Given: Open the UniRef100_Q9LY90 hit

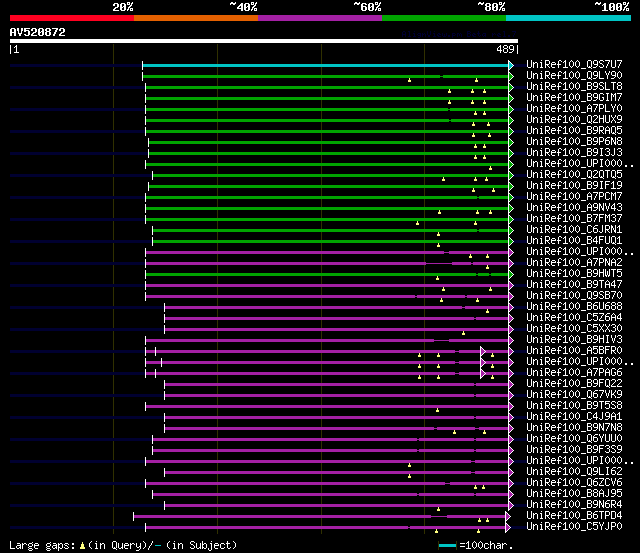Looking at the screenshot, I should (574, 75).
